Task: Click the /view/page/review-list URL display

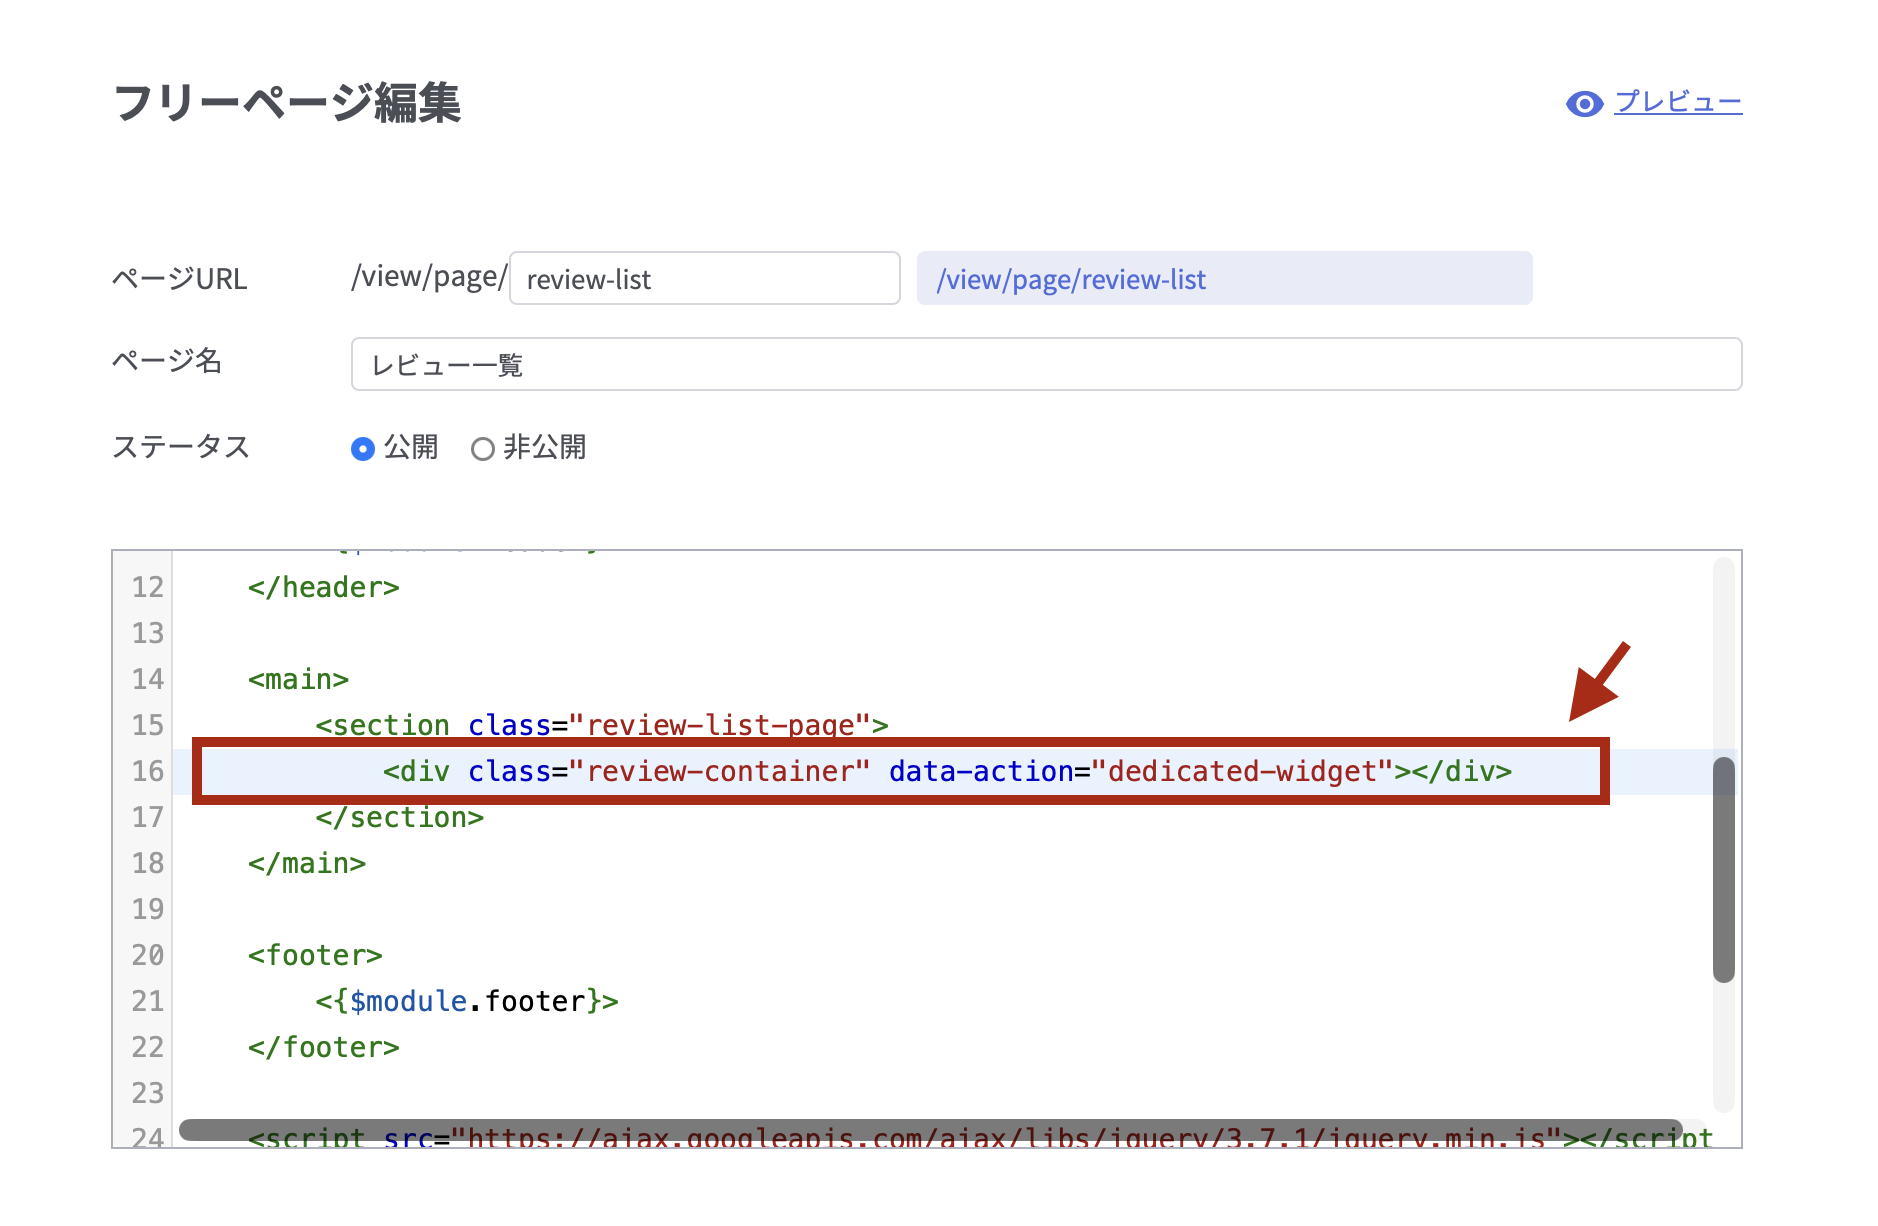Action: (x=1223, y=279)
